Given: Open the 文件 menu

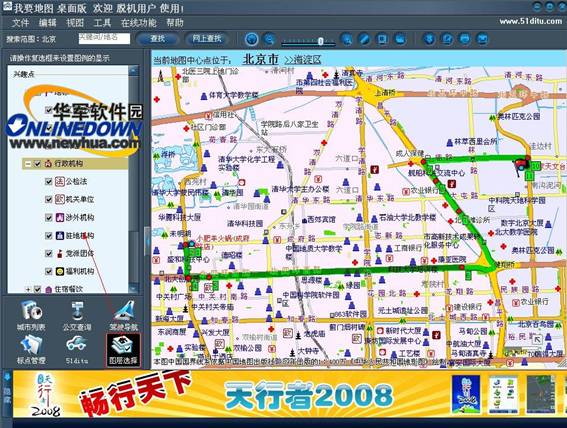Looking at the screenshot, I should [x=20, y=23].
